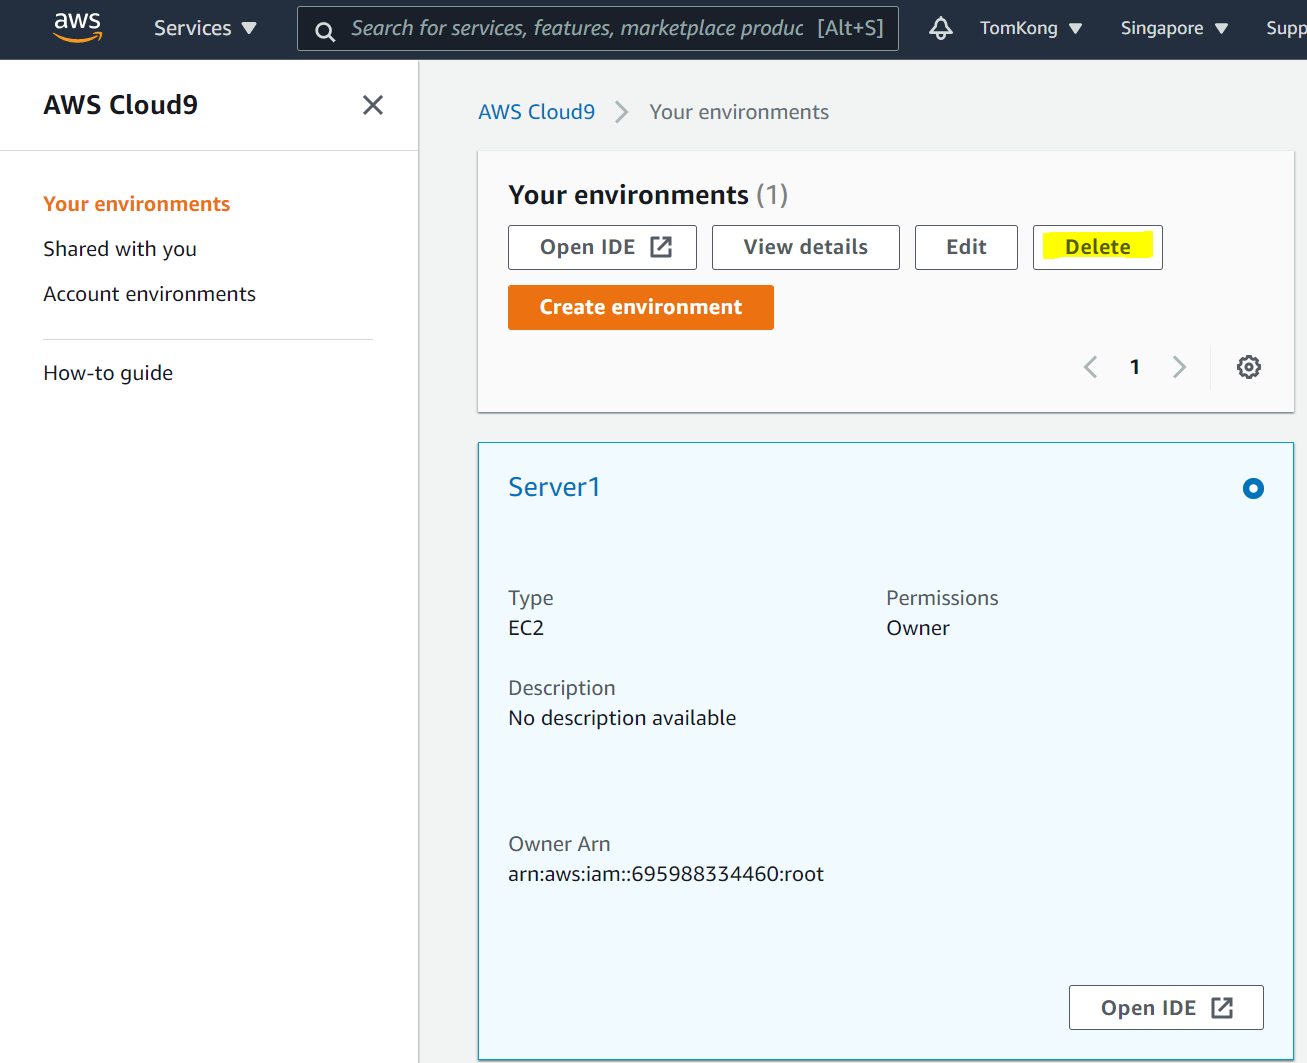
Task: Click the Owner Arn value text
Action: click(x=666, y=874)
